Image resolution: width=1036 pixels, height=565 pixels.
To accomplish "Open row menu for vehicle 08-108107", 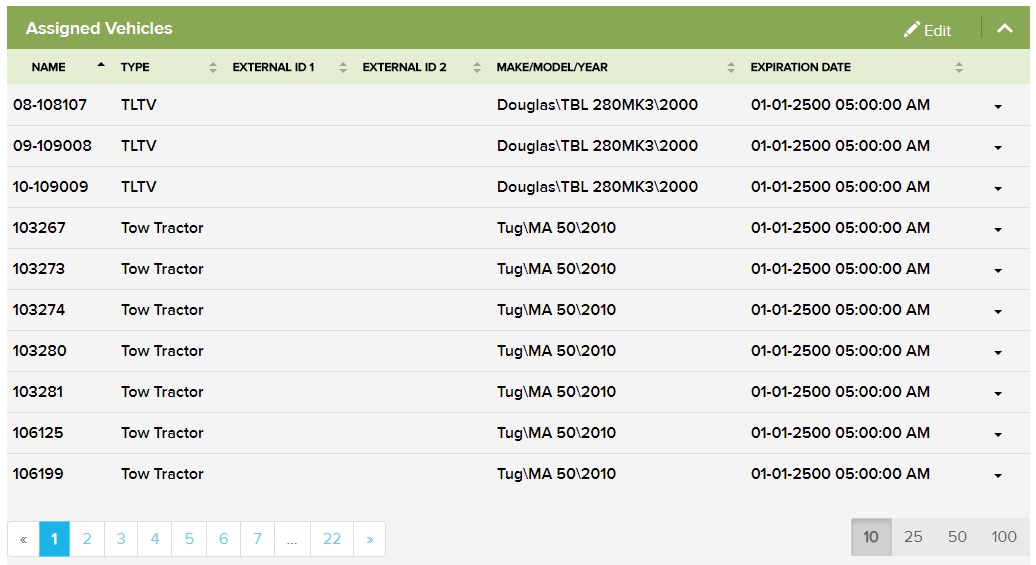I will [x=998, y=106].
